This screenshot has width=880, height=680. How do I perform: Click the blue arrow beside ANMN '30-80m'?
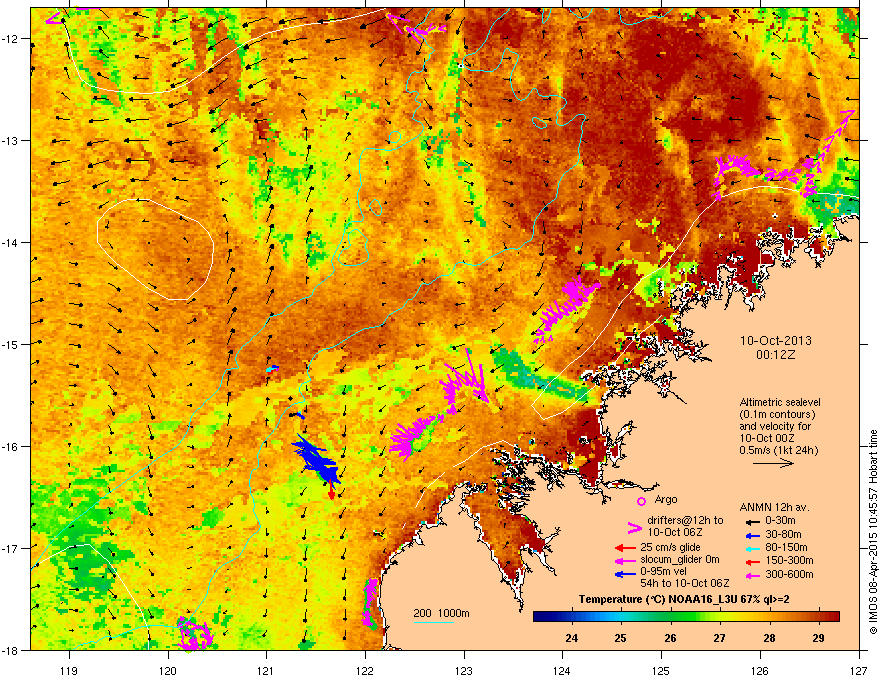(751, 535)
